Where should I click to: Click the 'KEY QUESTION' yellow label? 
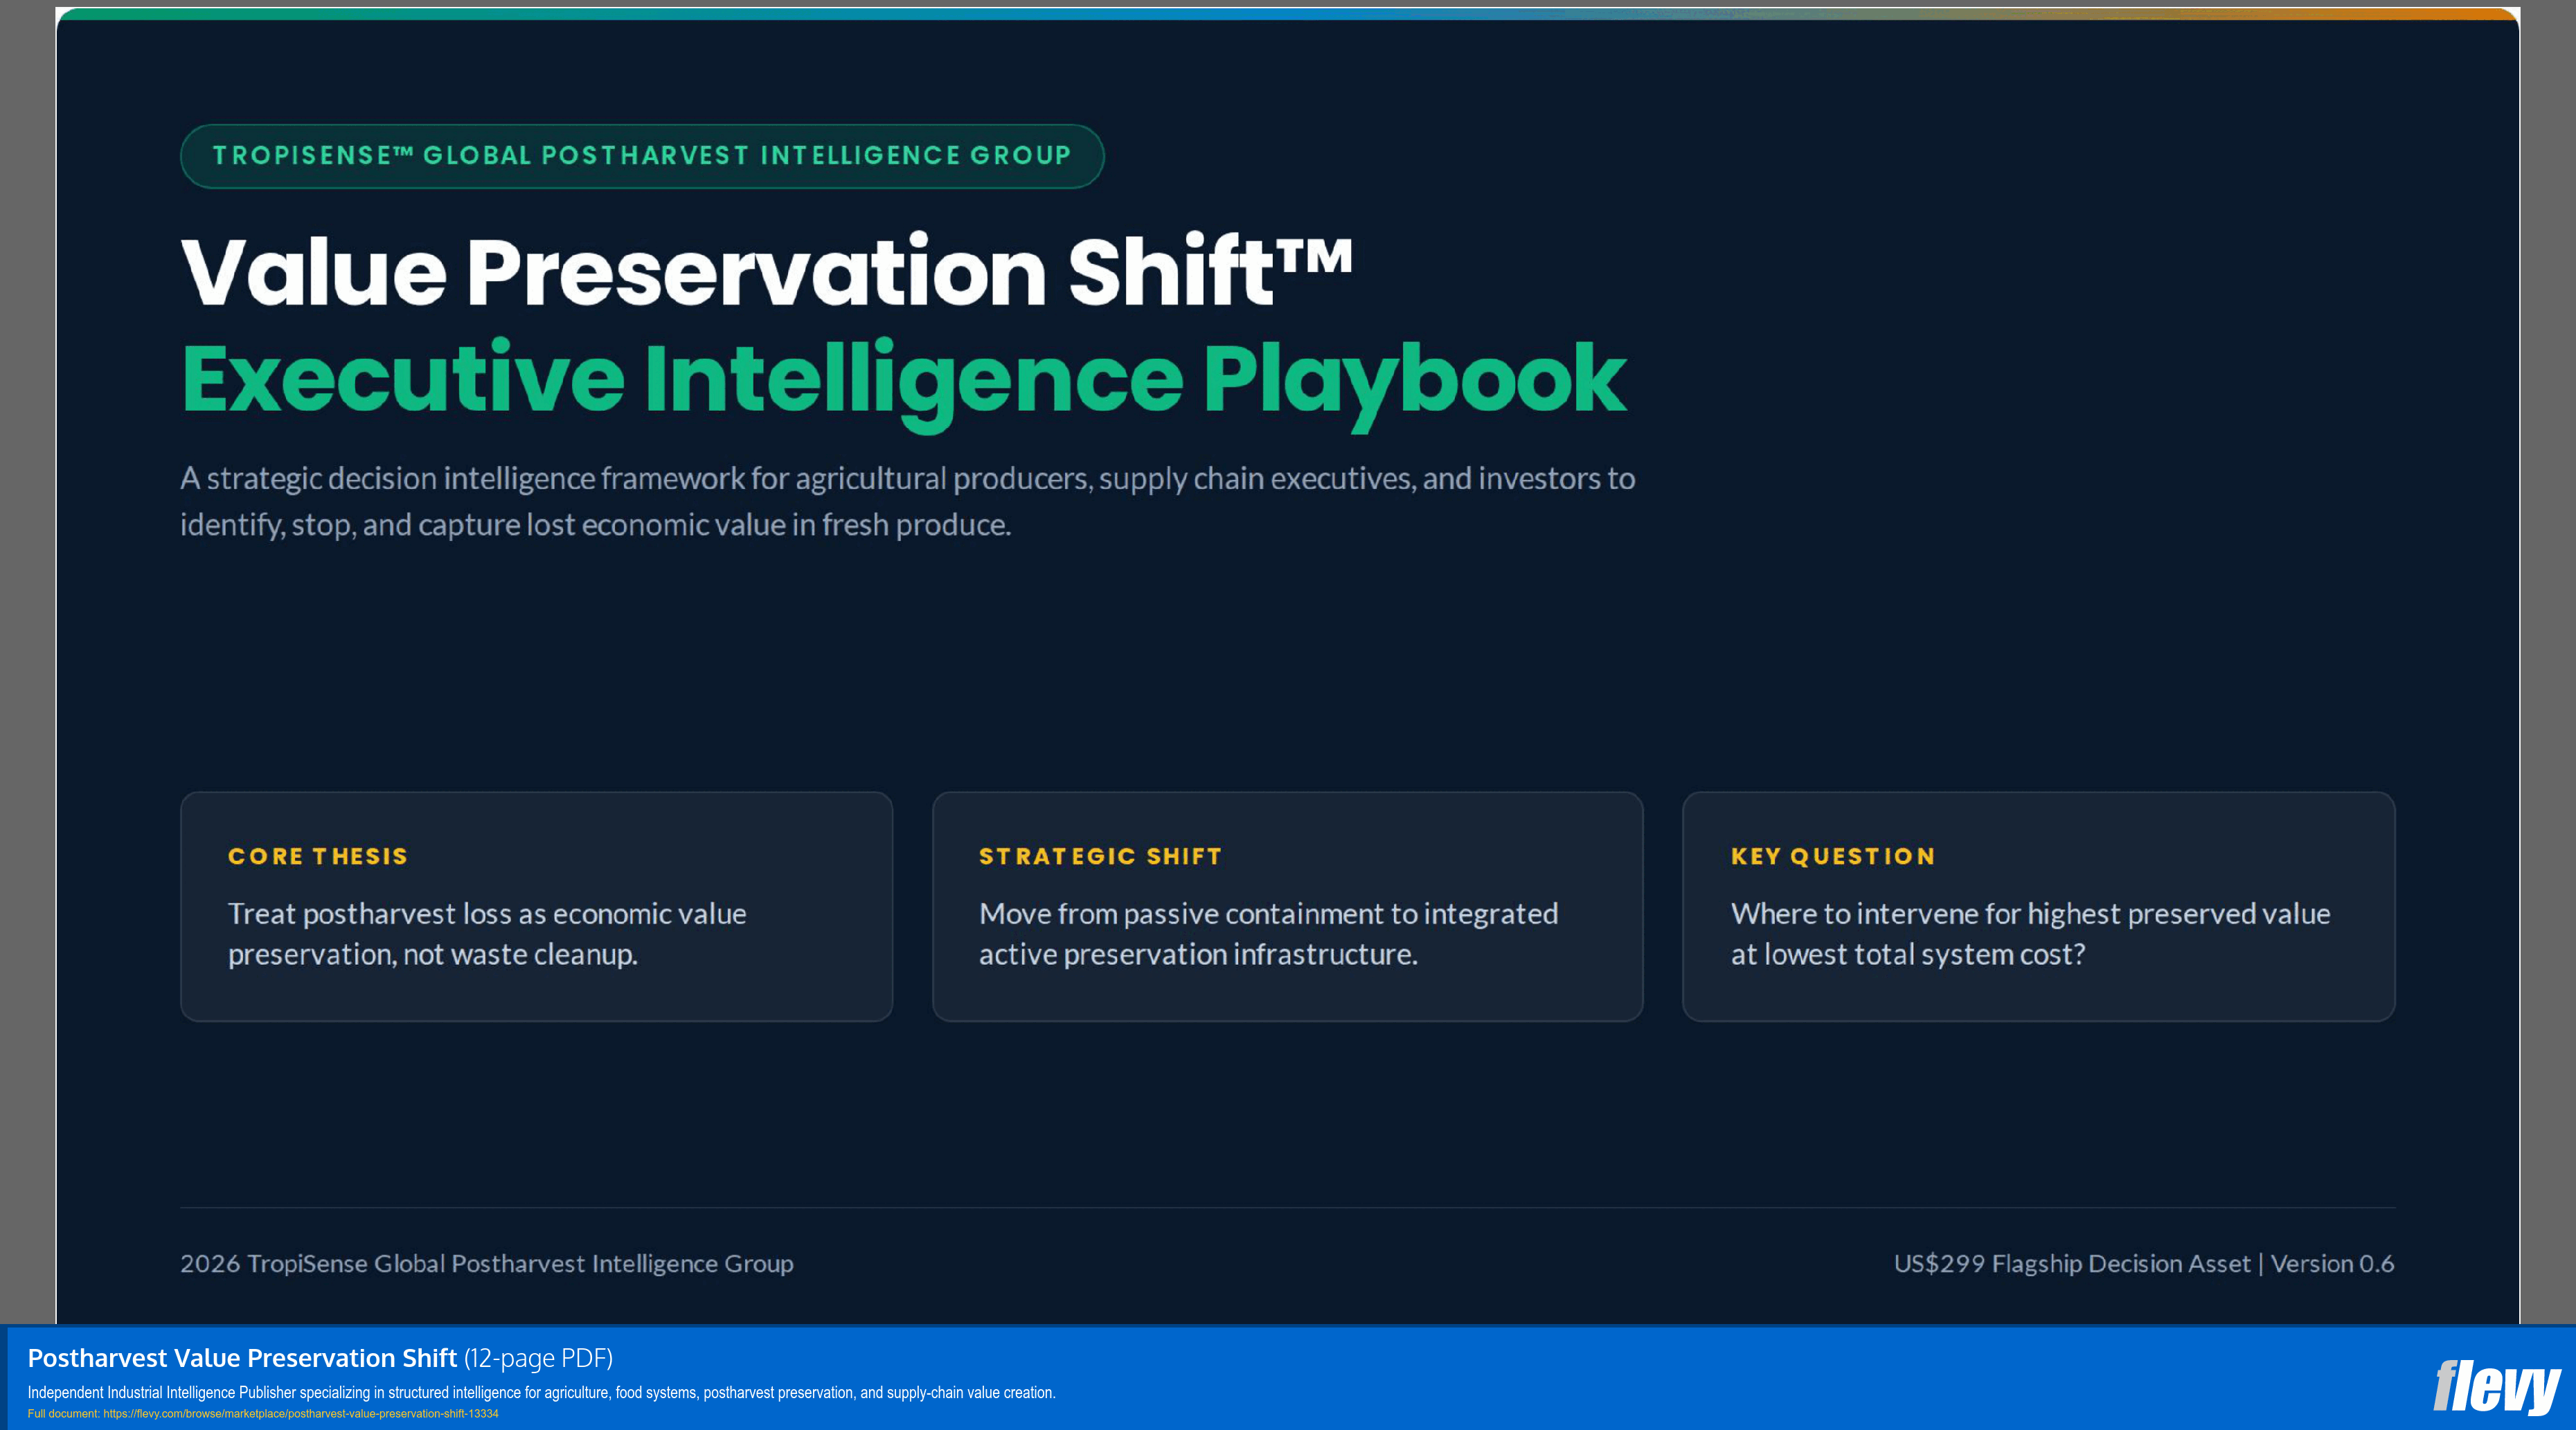pos(1833,857)
